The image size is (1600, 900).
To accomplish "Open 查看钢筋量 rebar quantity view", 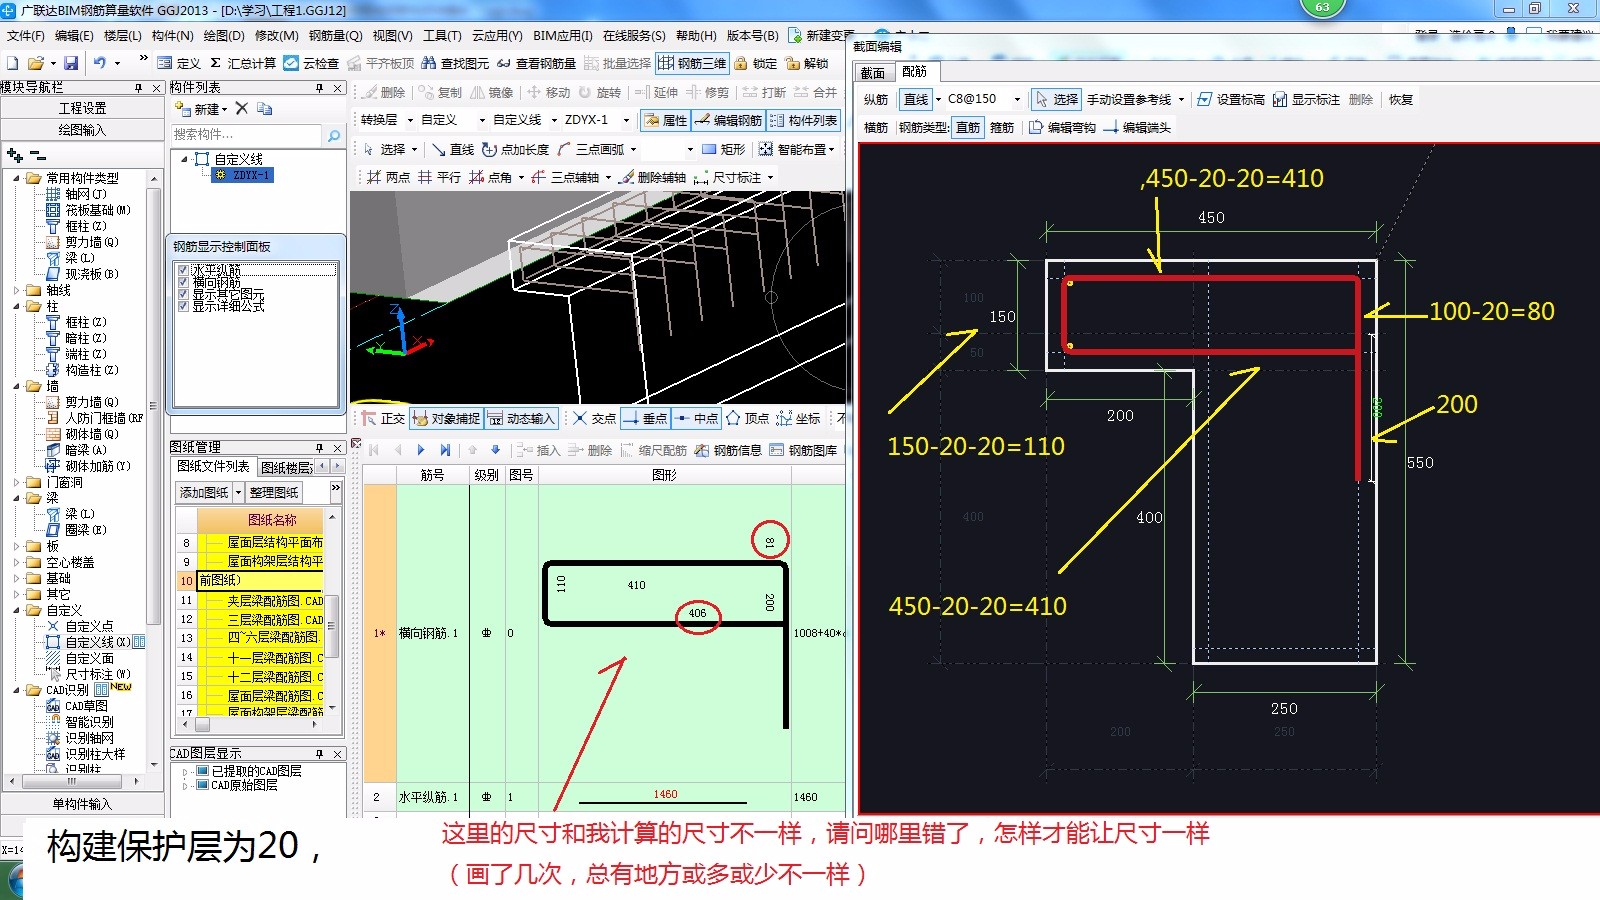I will (536, 63).
